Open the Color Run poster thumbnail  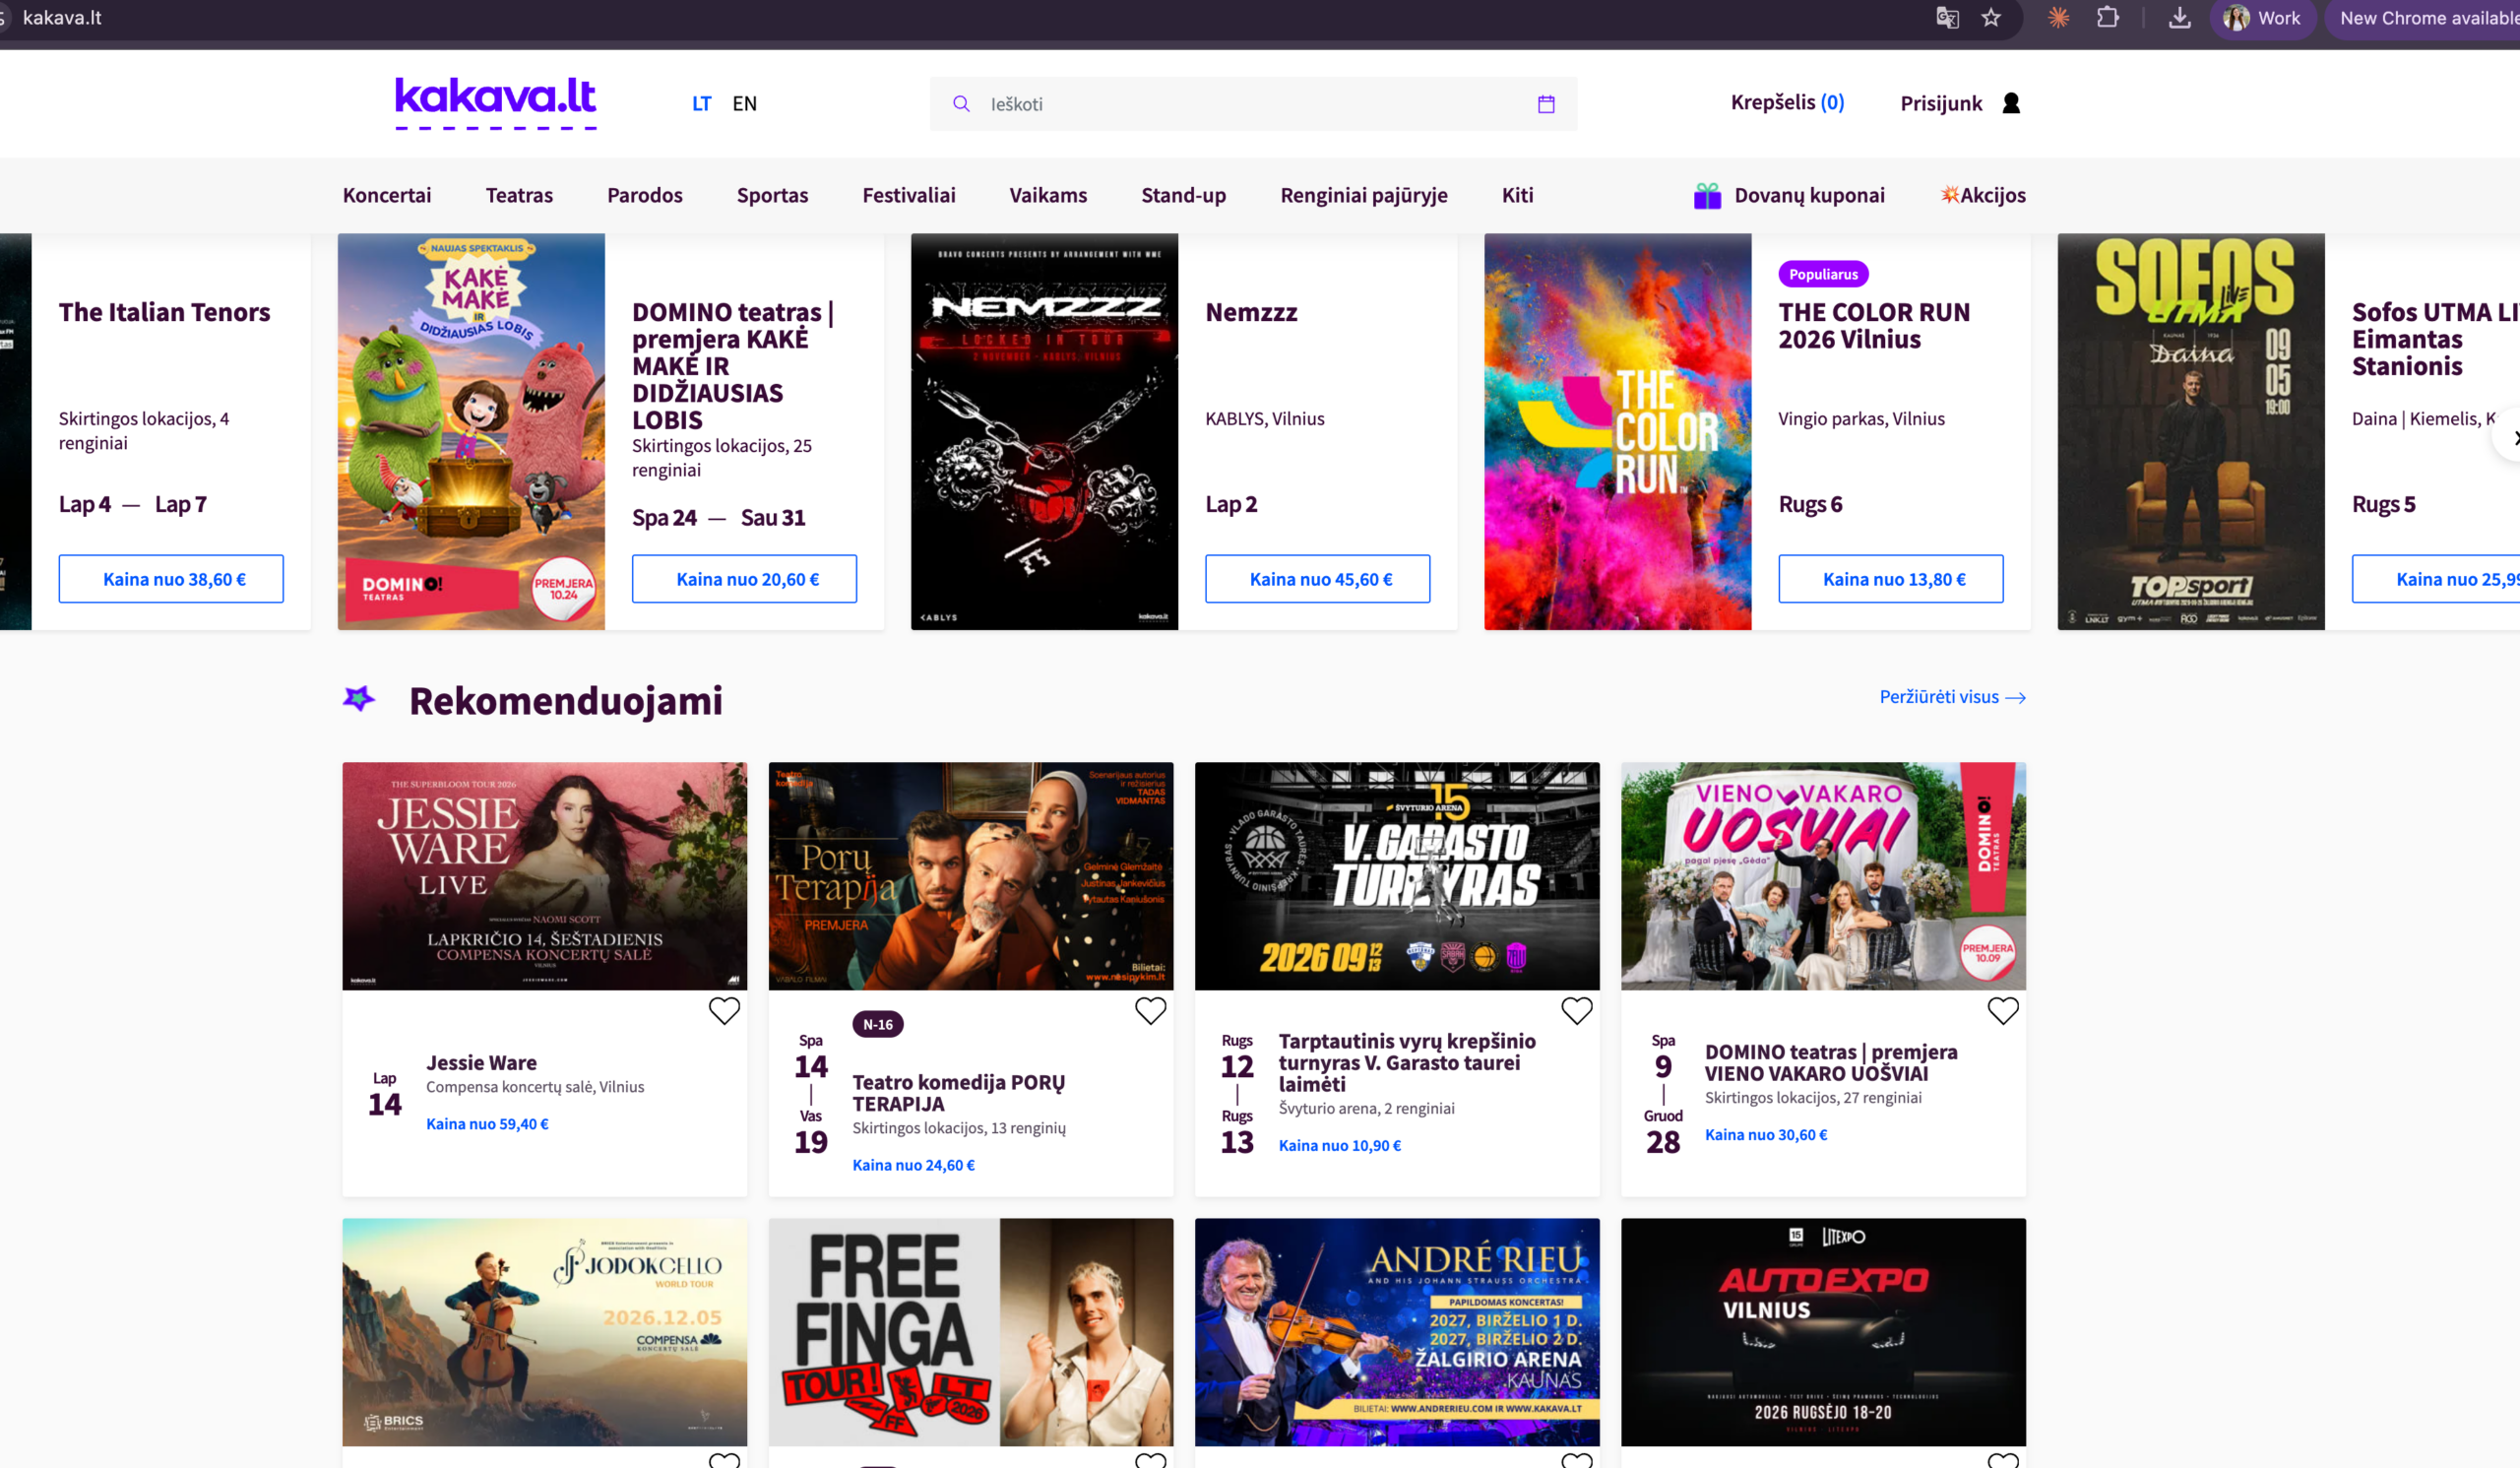coord(1617,432)
